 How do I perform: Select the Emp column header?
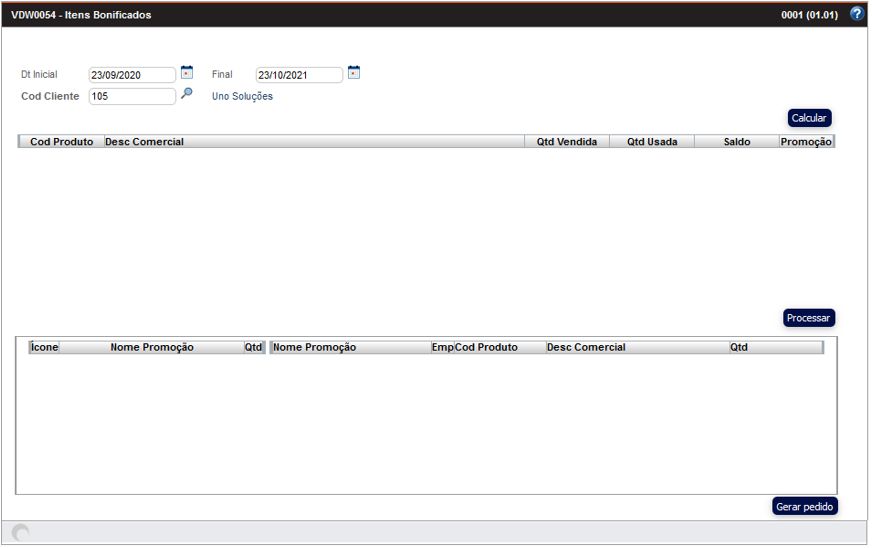(442, 348)
